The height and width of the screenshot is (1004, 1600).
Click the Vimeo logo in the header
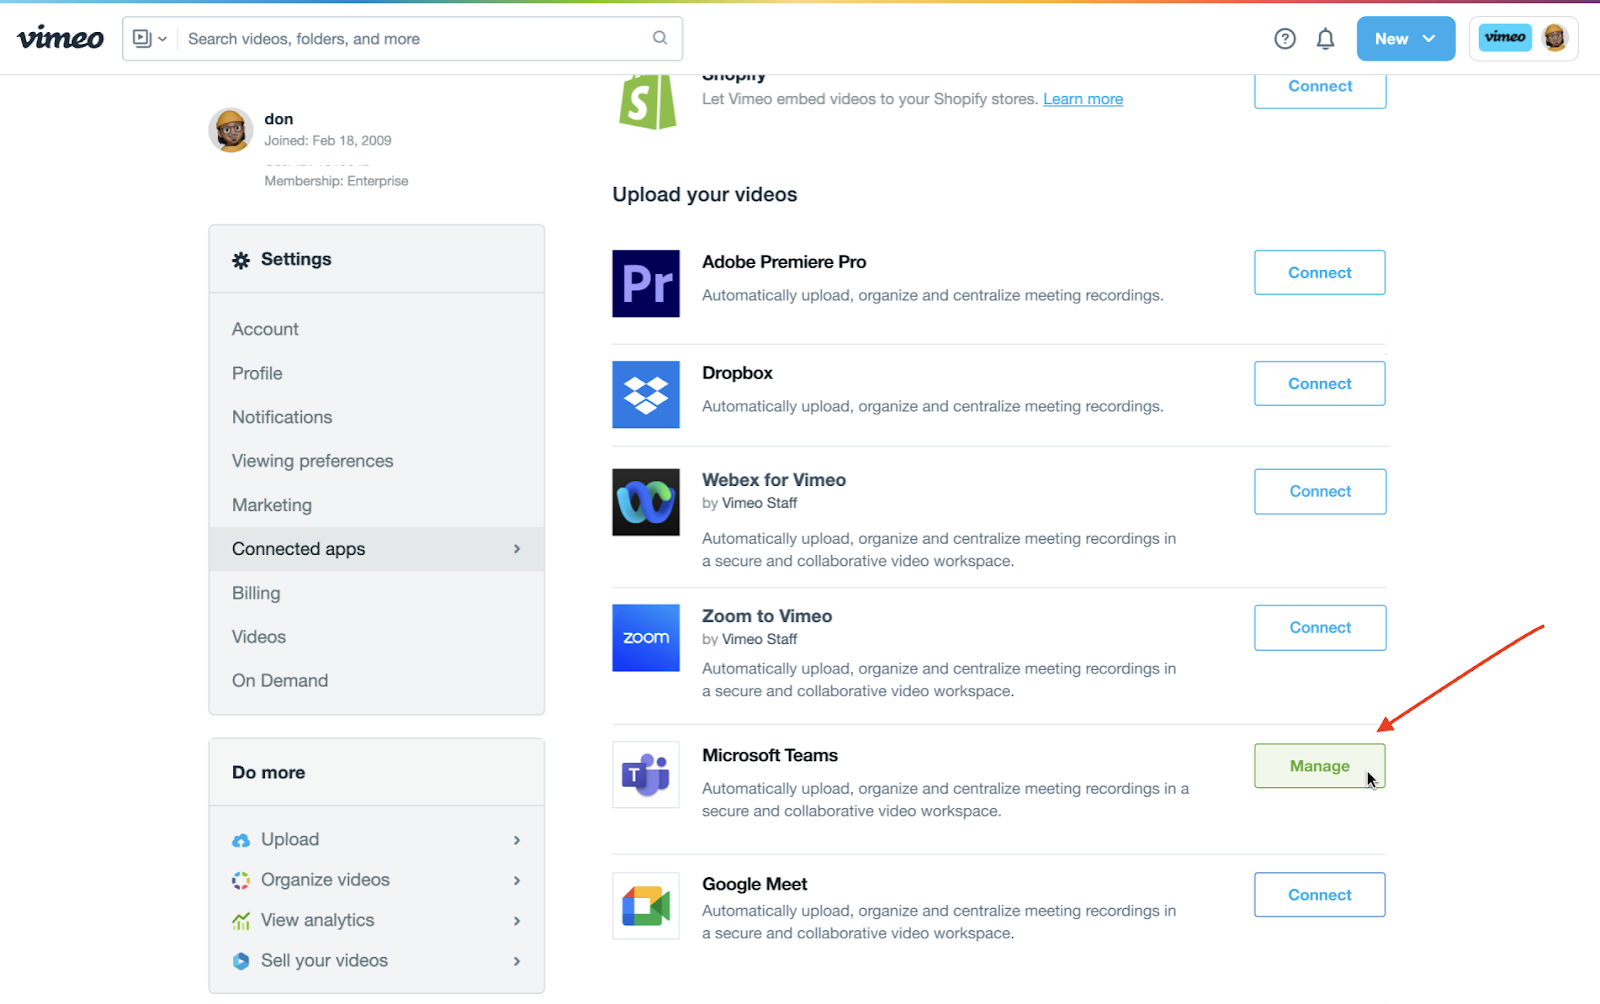[x=61, y=38]
